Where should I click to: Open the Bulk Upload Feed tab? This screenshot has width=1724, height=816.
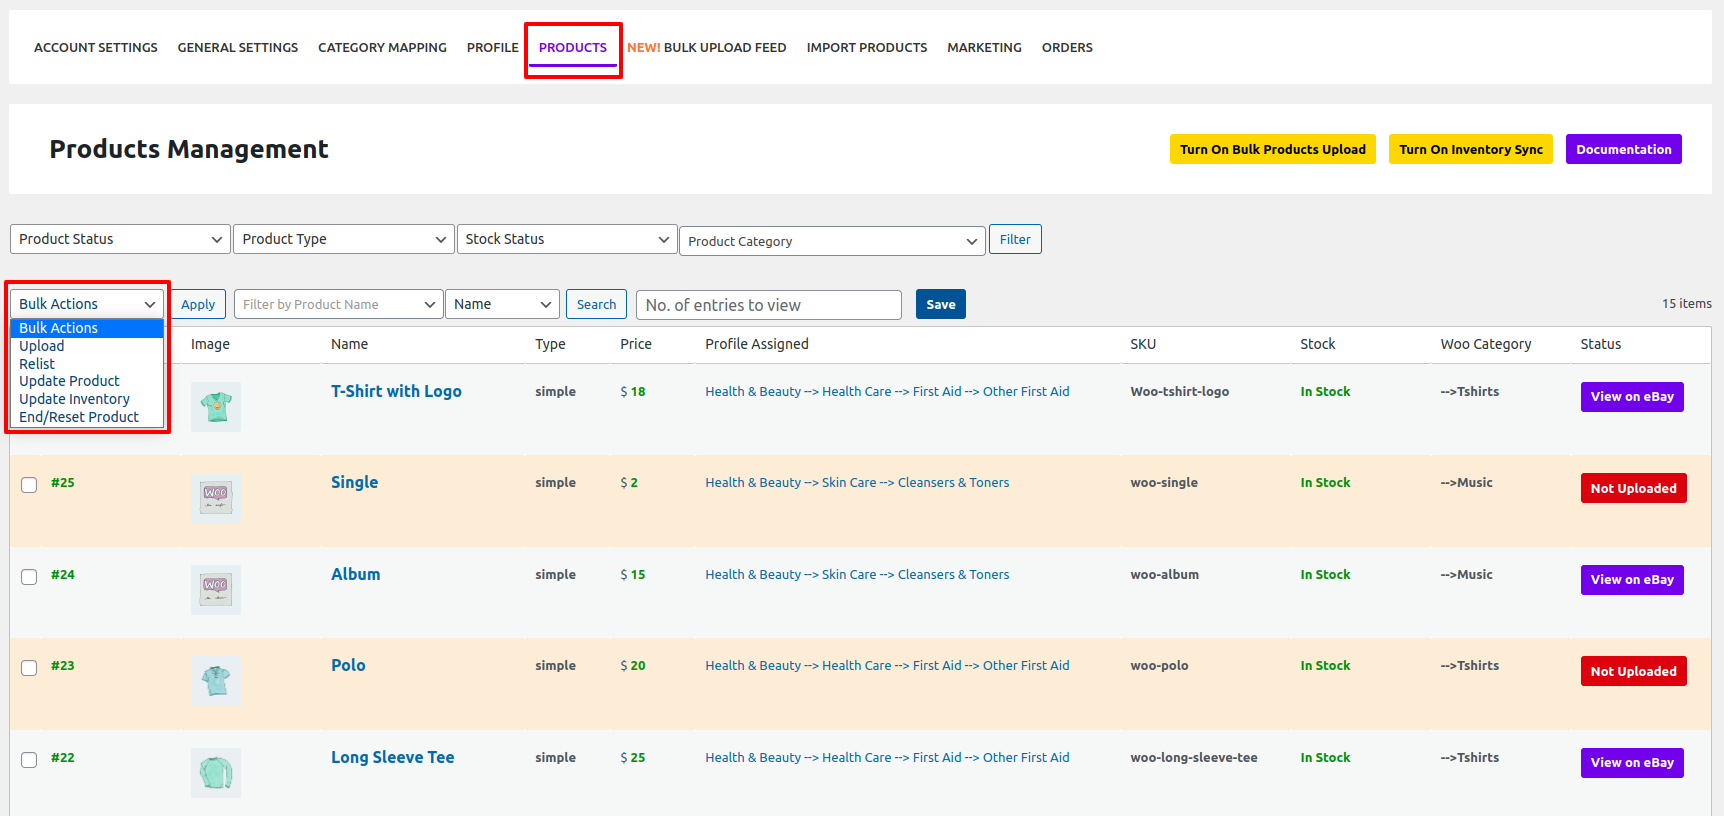pos(707,47)
